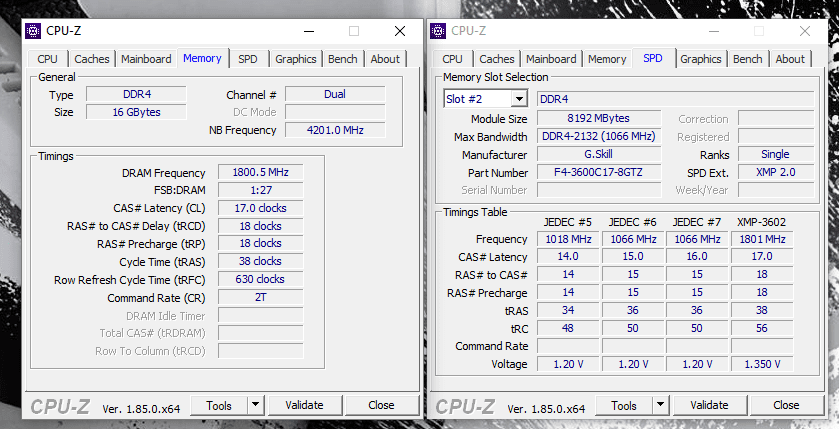
Task: Click tRAS value 38 clocks
Action: click(261, 261)
